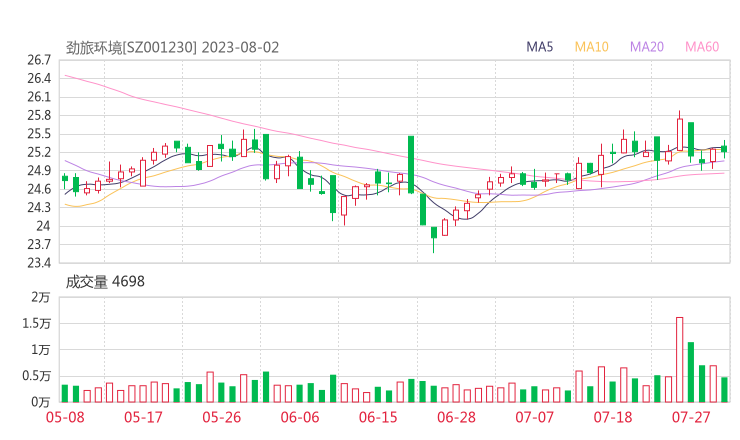This screenshot has width=740, height=440.
Task: Click the 06-28 date label
Action: 456,417
